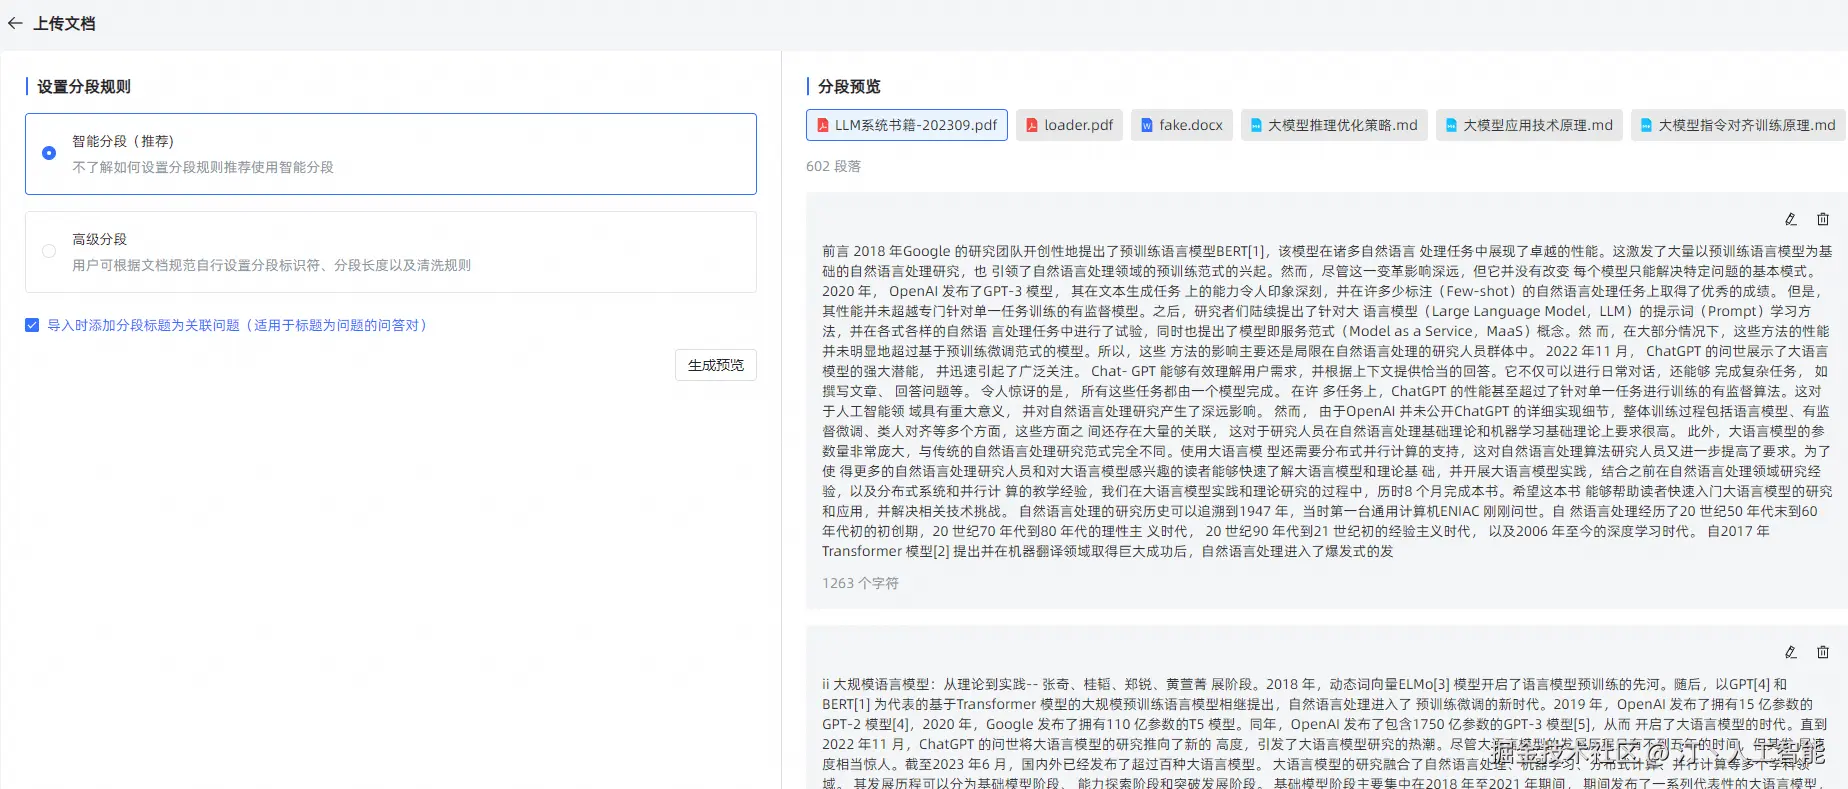Viewport: 1848px width, 789px height.
Task: Click the markdown icon of 大模型应用技术原理.md
Action: click(x=1451, y=125)
